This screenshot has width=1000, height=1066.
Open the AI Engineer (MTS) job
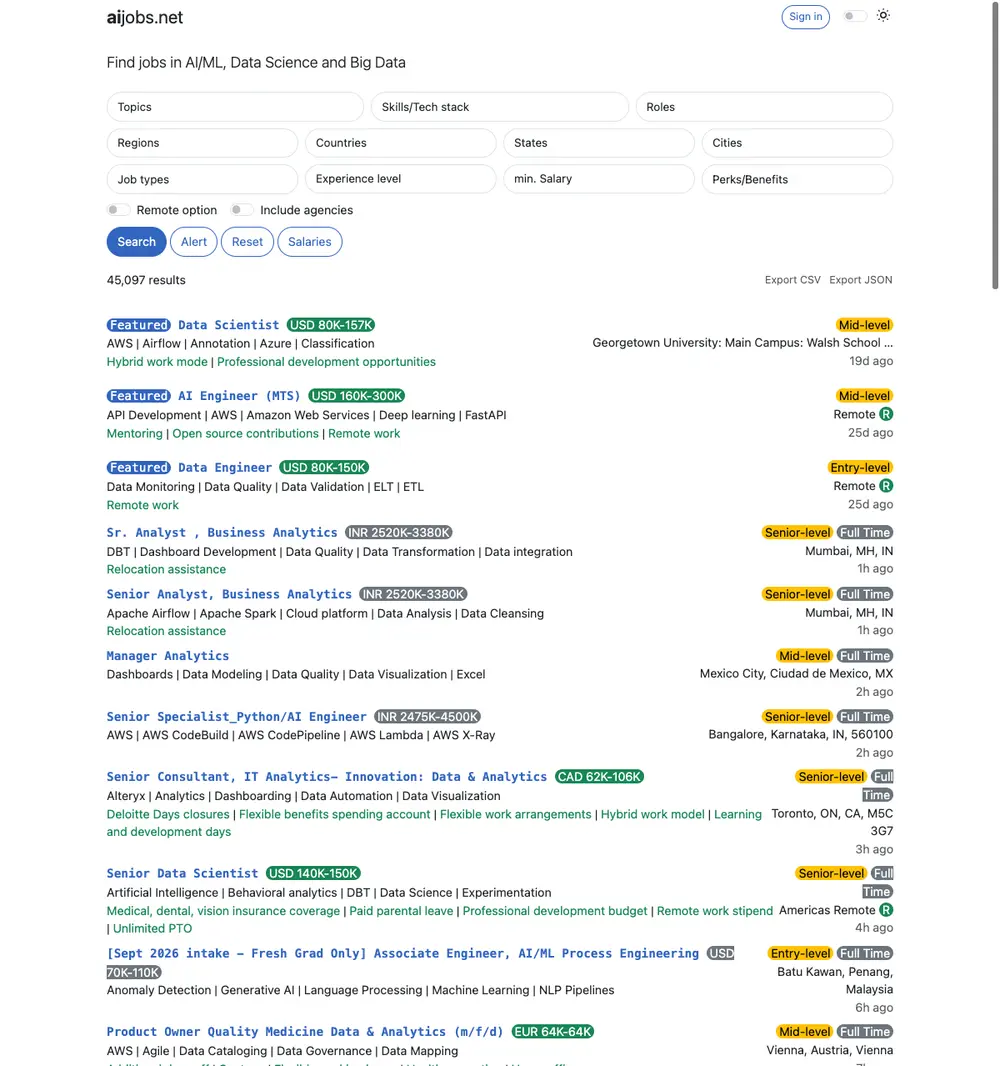point(239,396)
